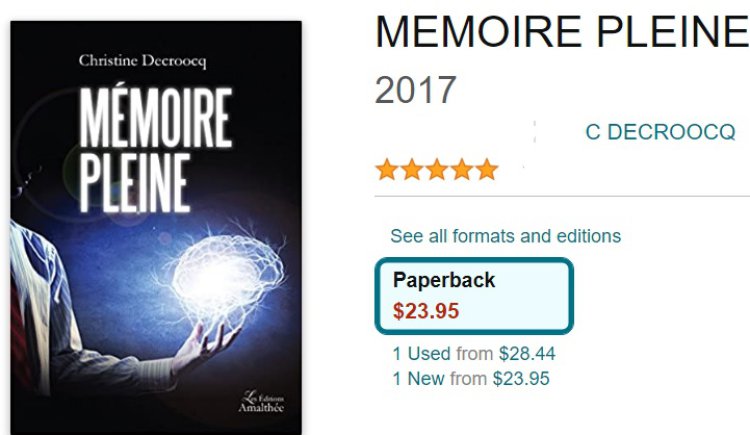The height and width of the screenshot is (435, 750).
Task: Click the second orange rating star
Action: pos(412,170)
